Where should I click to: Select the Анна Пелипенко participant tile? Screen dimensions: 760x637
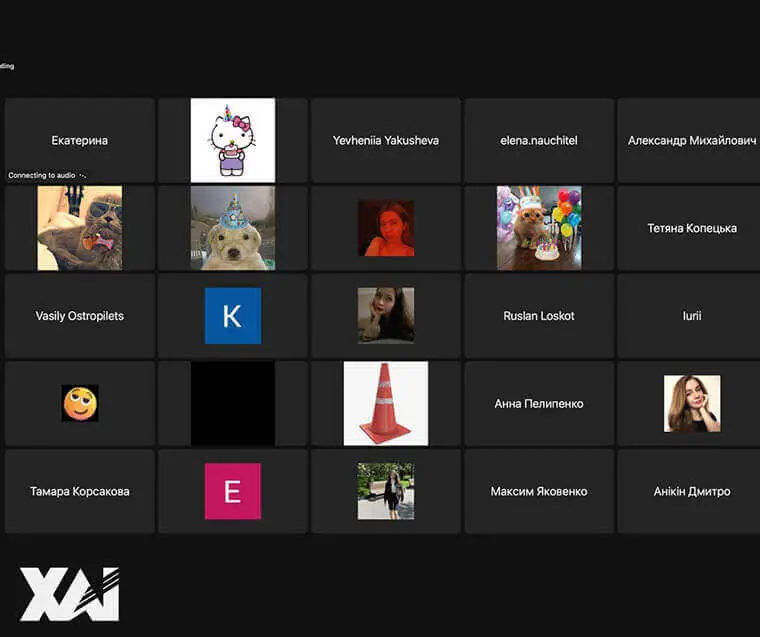coord(538,403)
